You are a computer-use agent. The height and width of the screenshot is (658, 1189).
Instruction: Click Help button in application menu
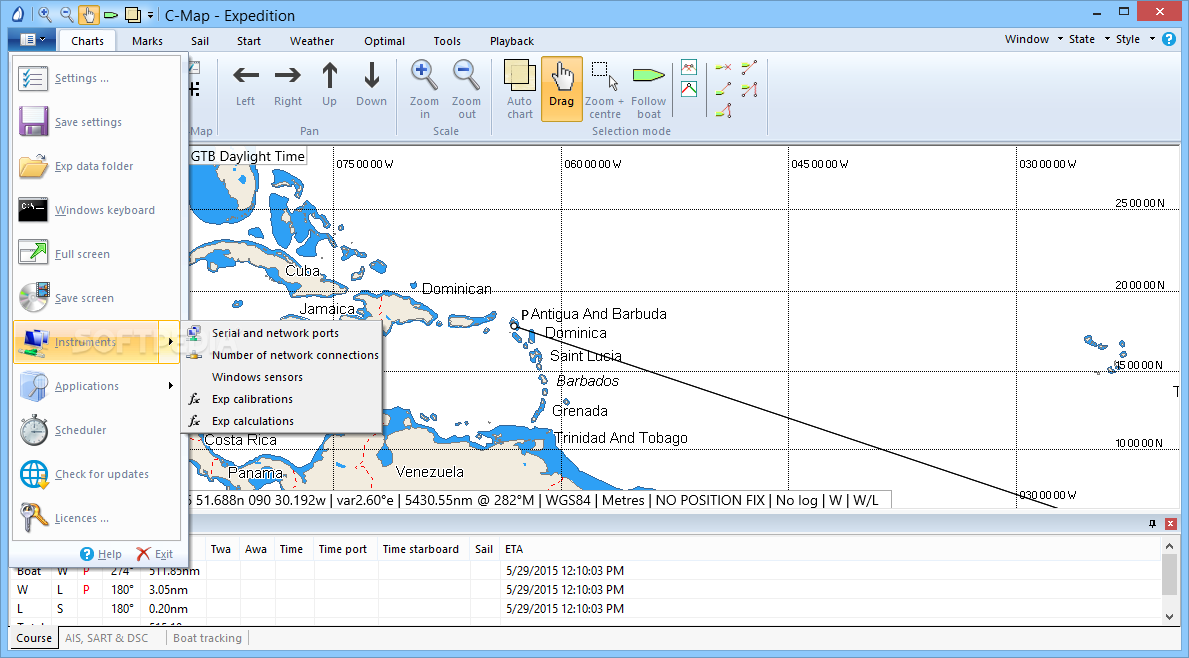click(101, 554)
